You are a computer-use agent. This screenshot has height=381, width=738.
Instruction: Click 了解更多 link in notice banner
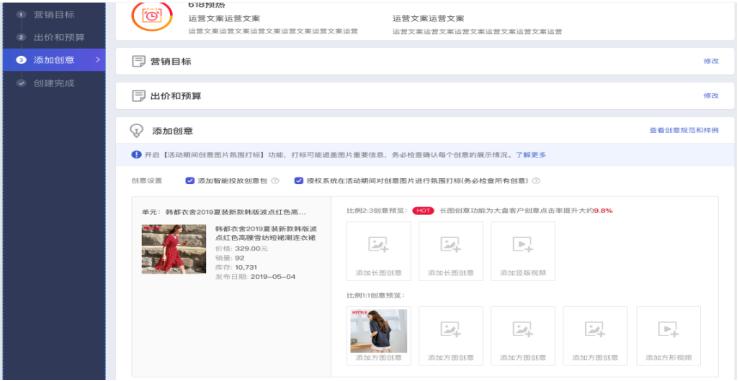tap(531, 154)
